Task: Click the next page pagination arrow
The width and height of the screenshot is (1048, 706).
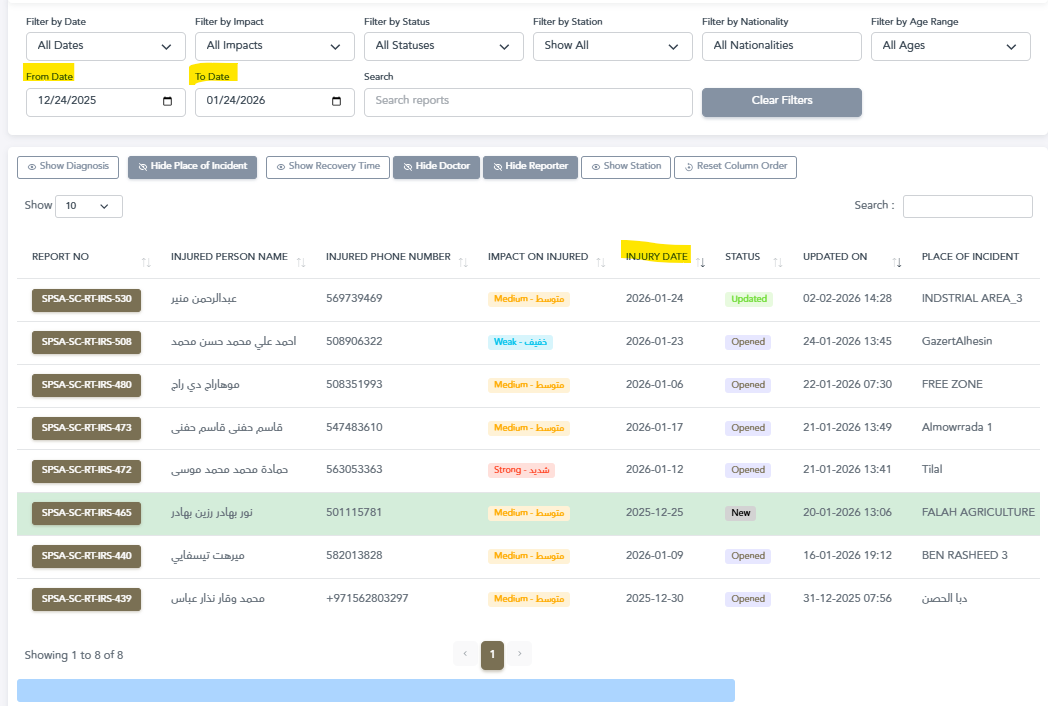Action: (x=519, y=655)
